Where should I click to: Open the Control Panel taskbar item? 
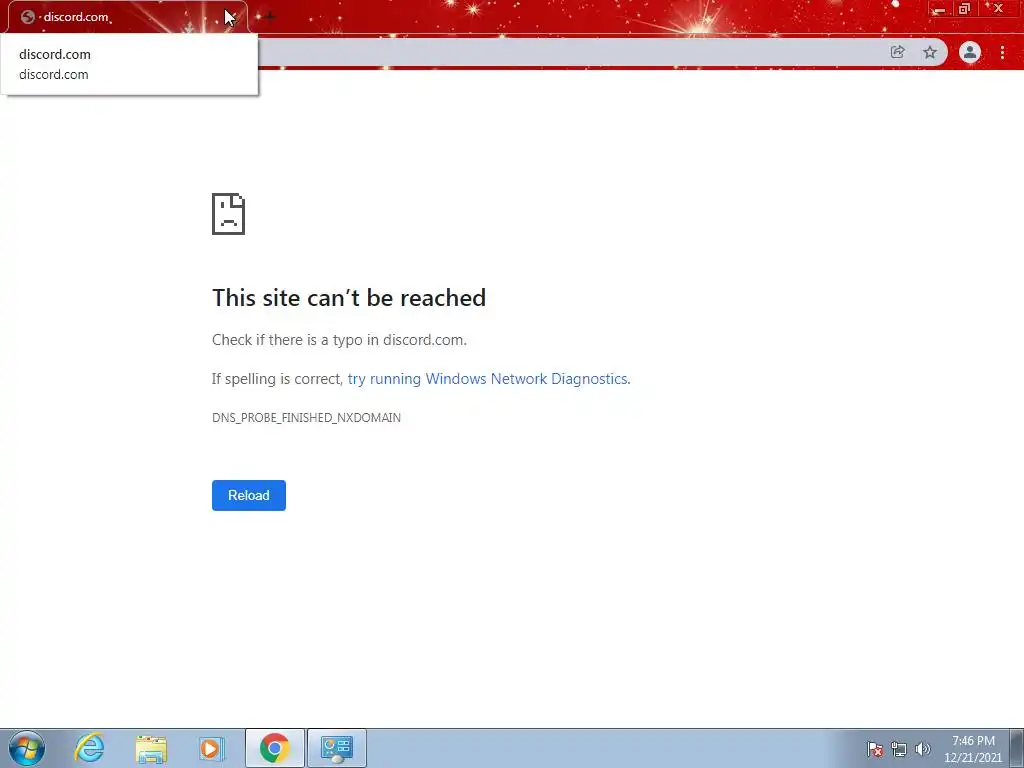pyautogui.click(x=336, y=748)
